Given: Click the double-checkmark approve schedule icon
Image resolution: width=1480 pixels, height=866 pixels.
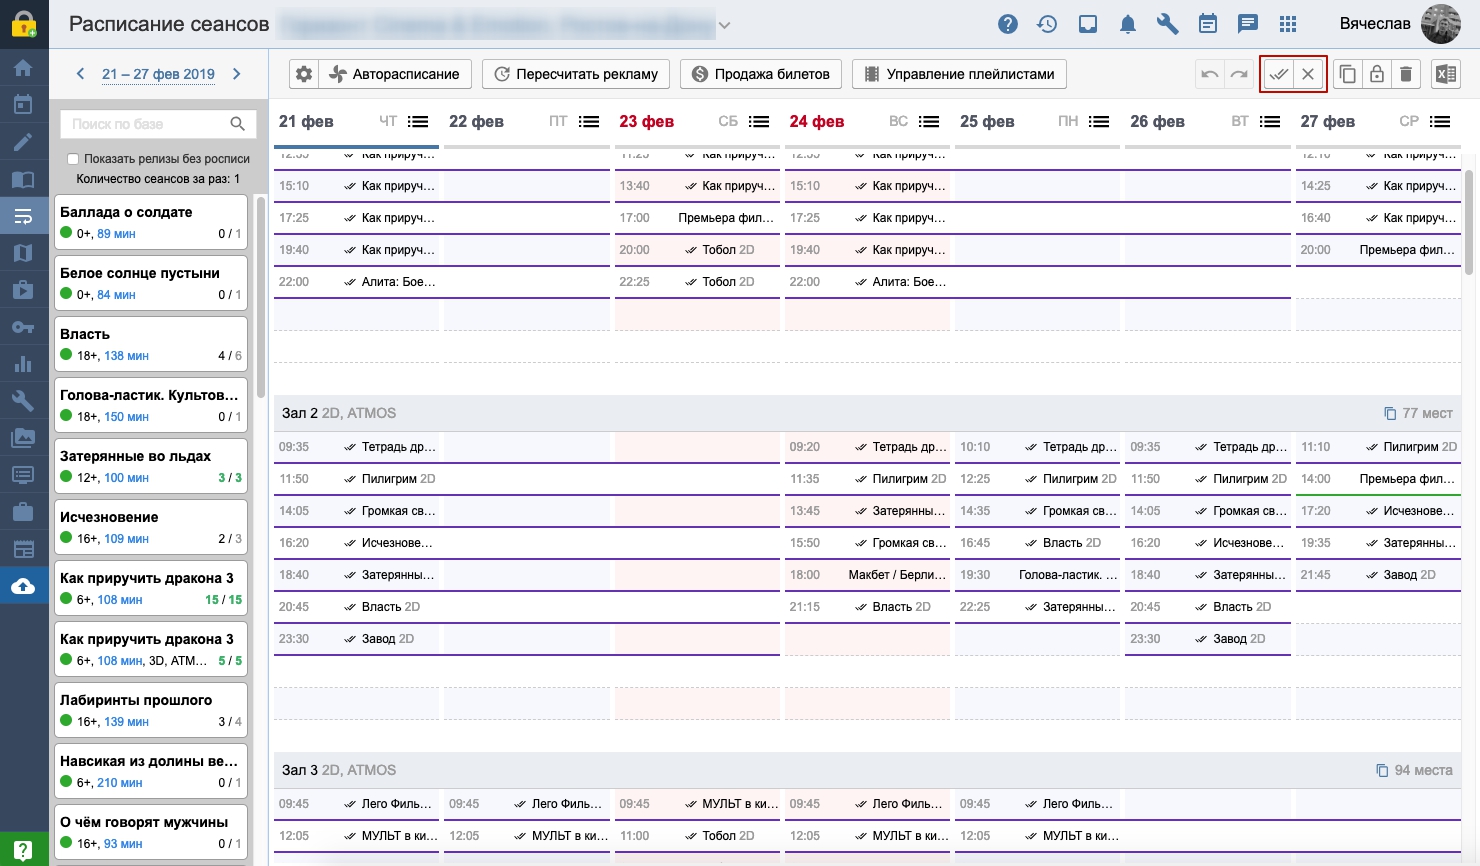Looking at the screenshot, I should tap(1278, 74).
